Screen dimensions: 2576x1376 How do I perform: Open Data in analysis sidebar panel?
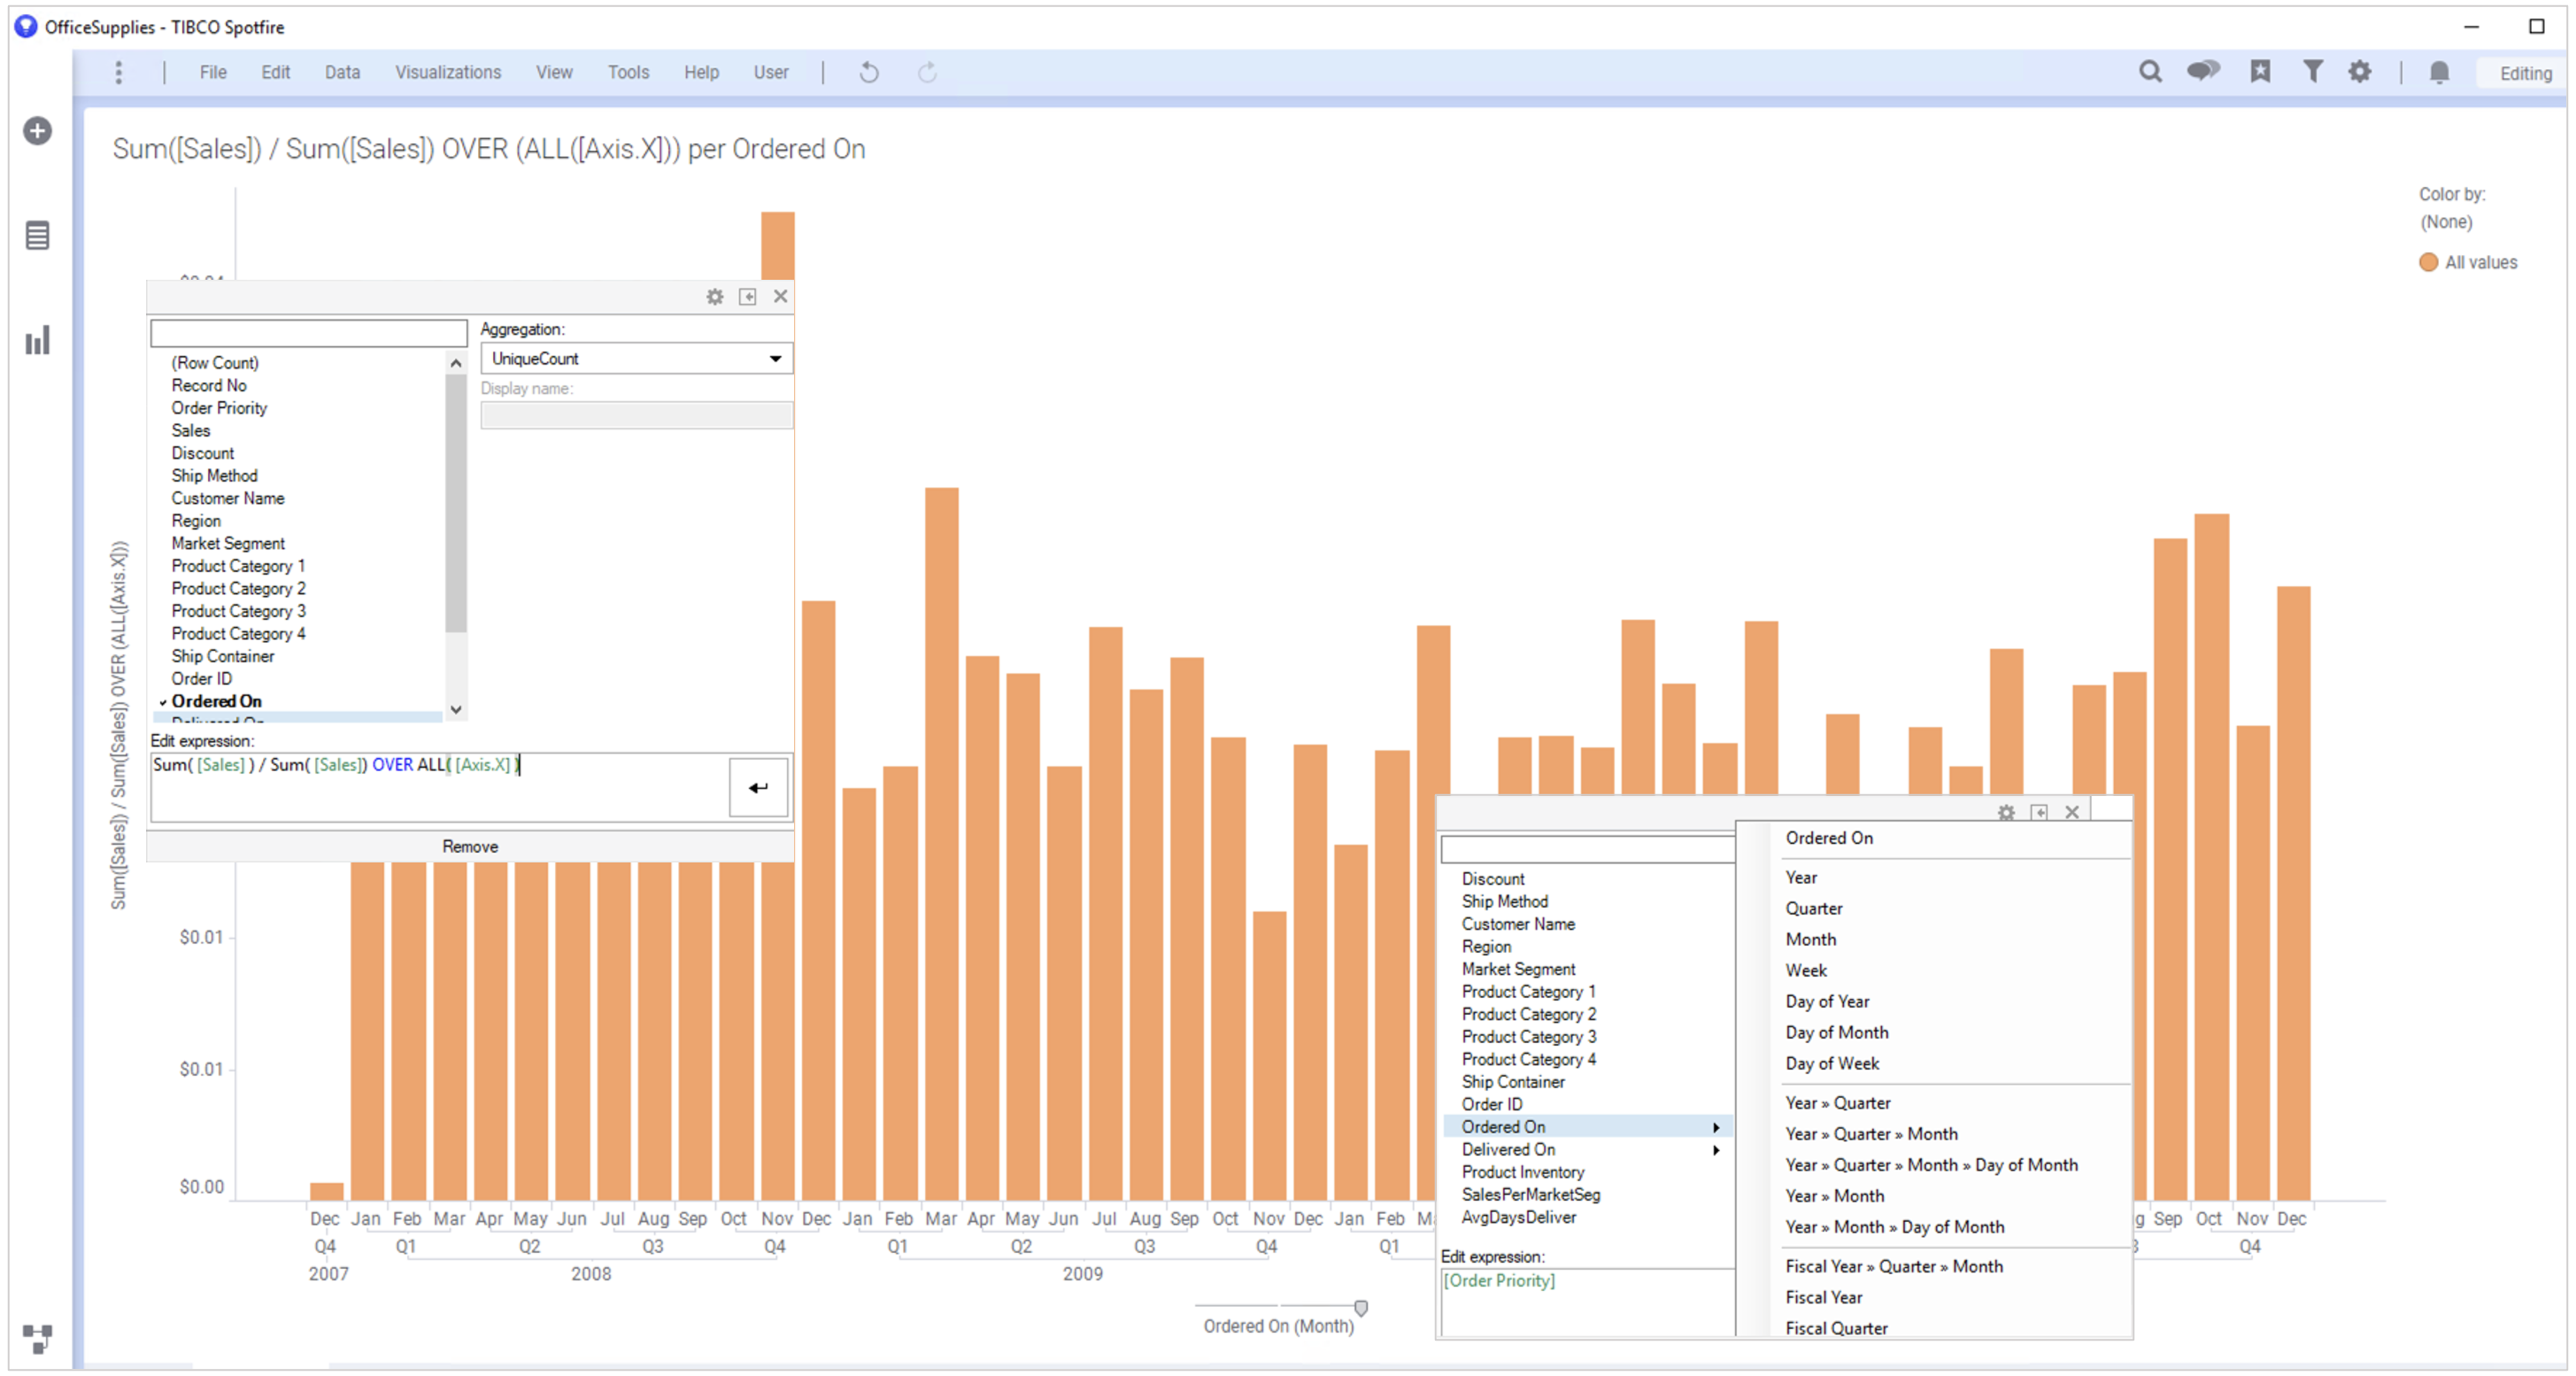38,236
